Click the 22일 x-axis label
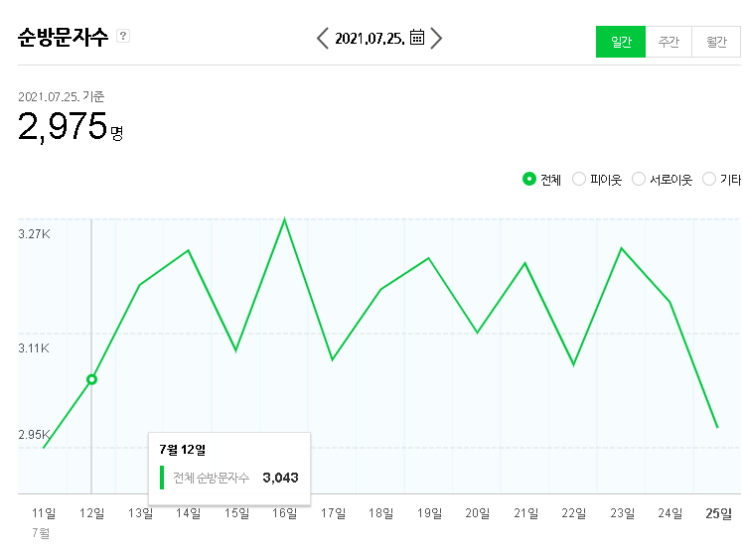 coord(574,513)
